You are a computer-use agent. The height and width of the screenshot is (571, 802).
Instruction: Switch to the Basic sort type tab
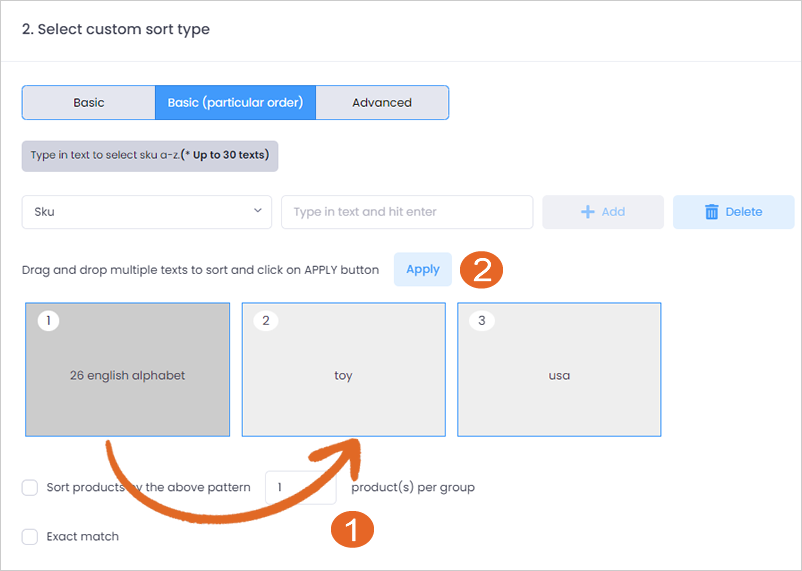[x=88, y=102]
